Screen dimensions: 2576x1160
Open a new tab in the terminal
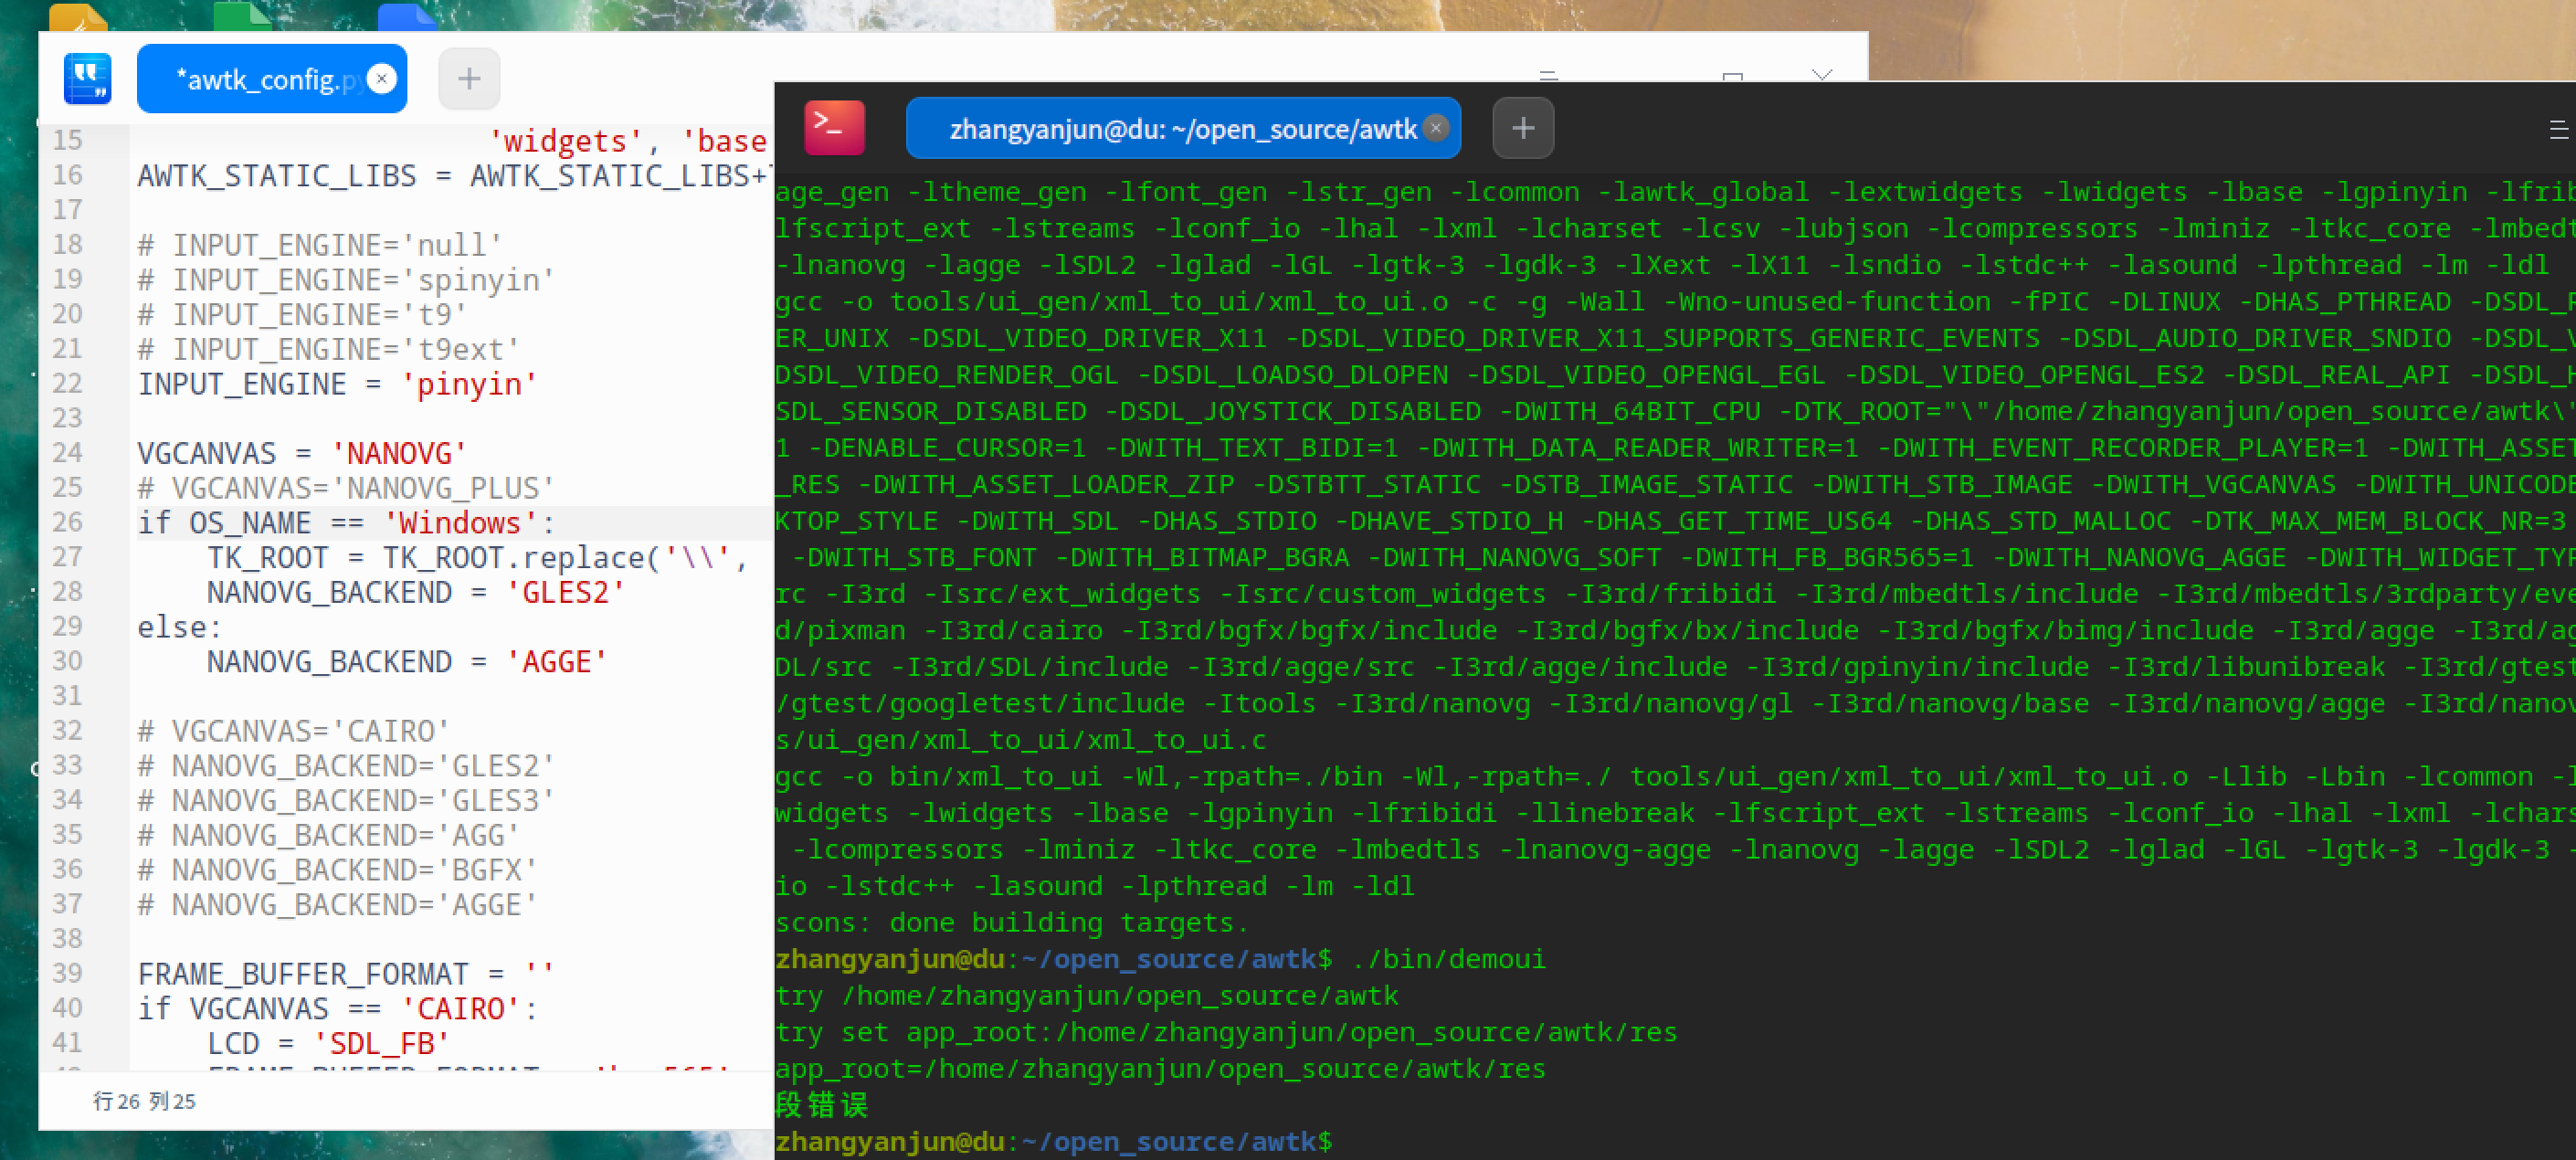pyautogui.click(x=1522, y=128)
